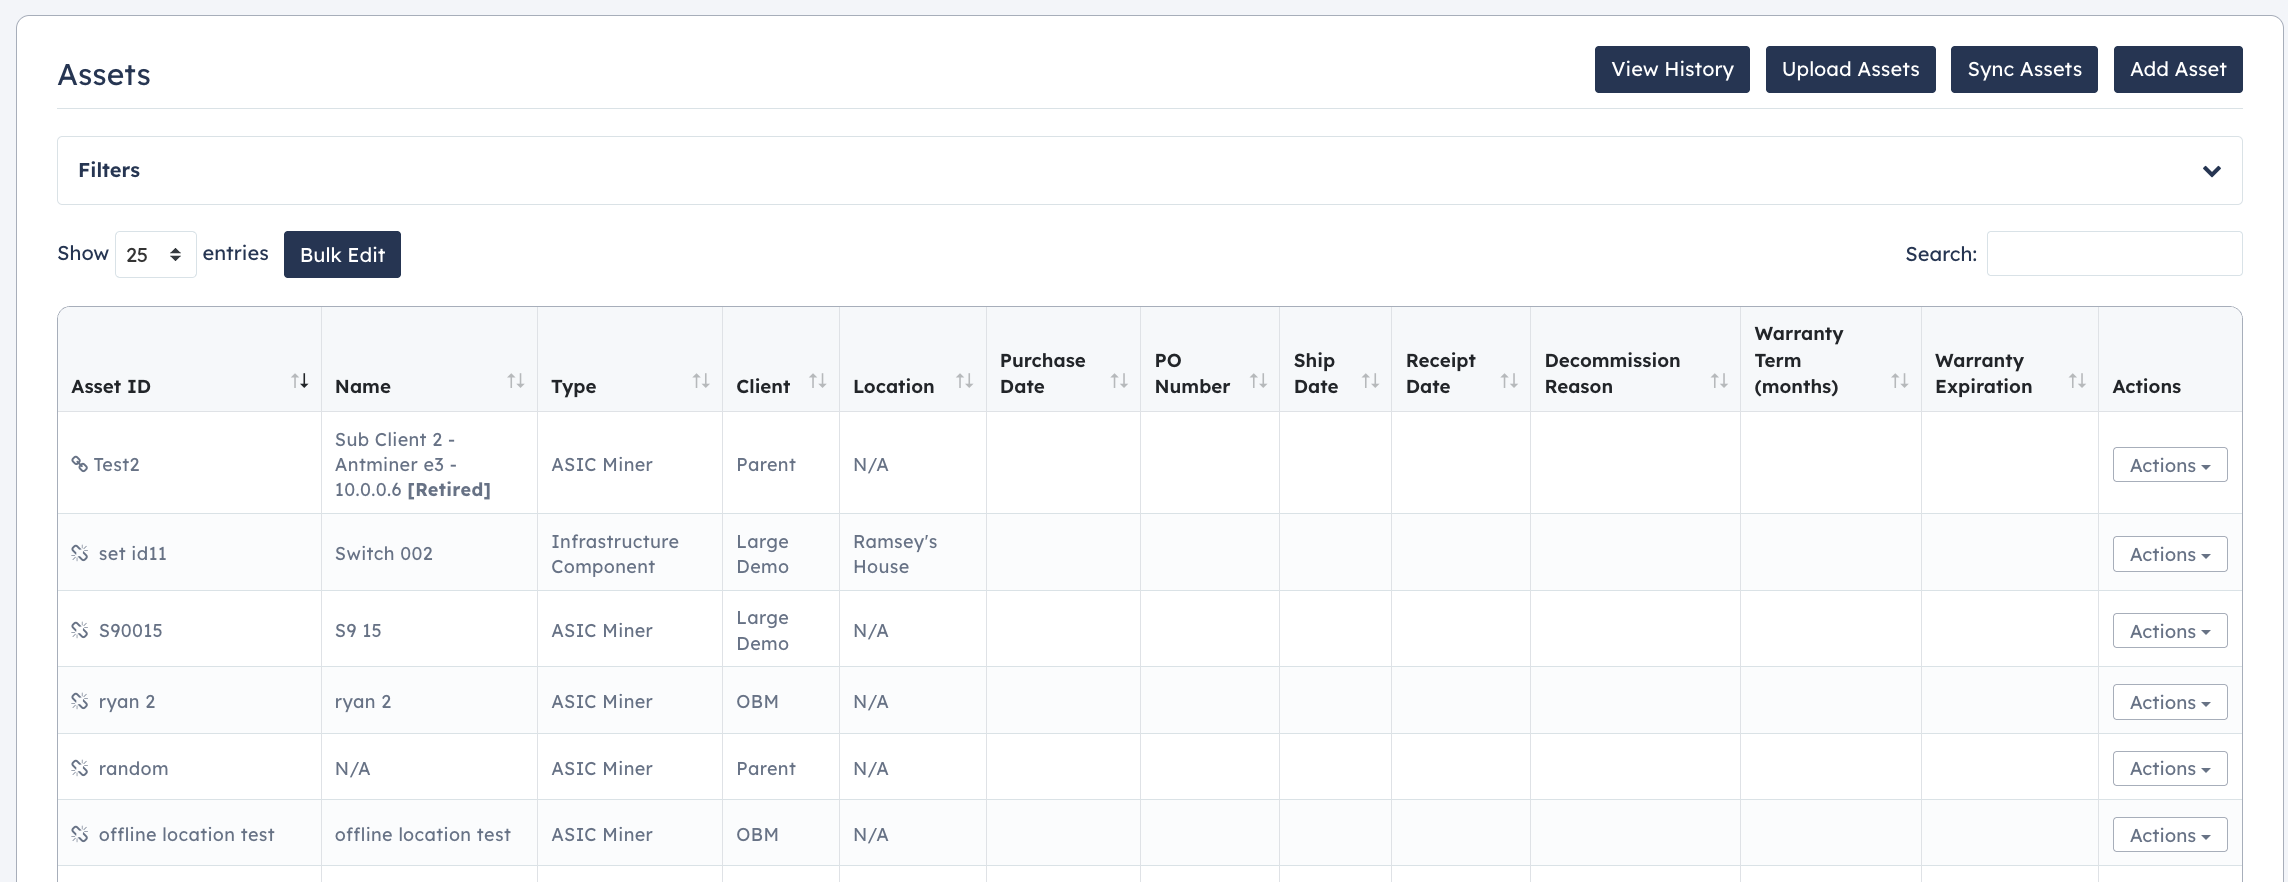2288x882 pixels.
Task: Sort table by Receipt Date
Action: 1510,381
